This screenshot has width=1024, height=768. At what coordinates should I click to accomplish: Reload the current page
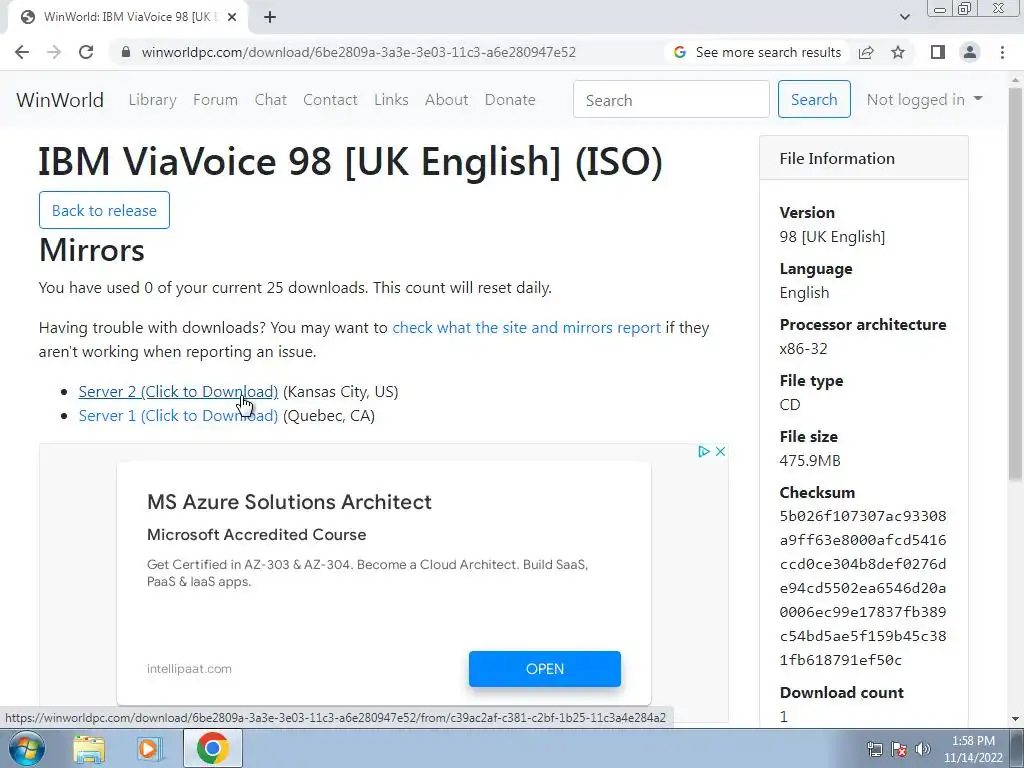pyautogui.click(x=86, y=52)
